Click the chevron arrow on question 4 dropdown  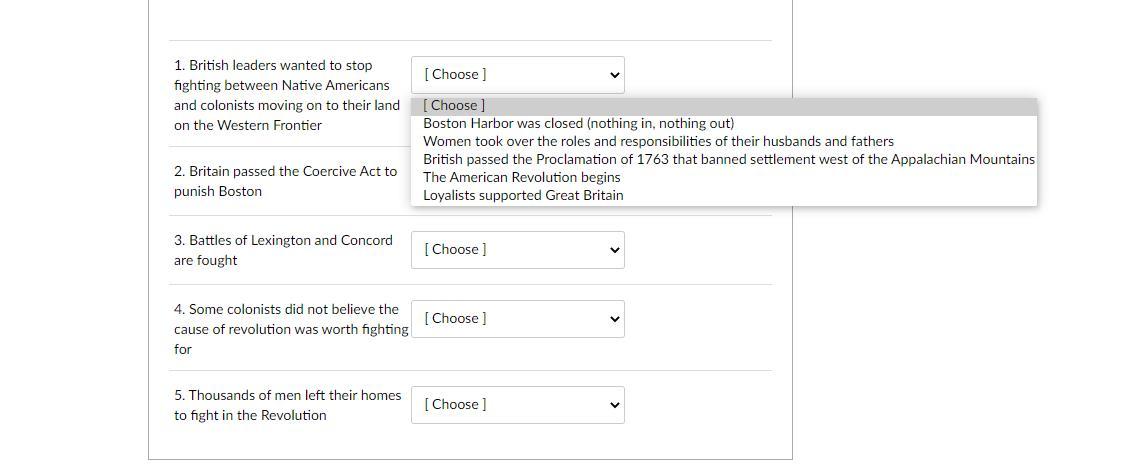point(614,319)
